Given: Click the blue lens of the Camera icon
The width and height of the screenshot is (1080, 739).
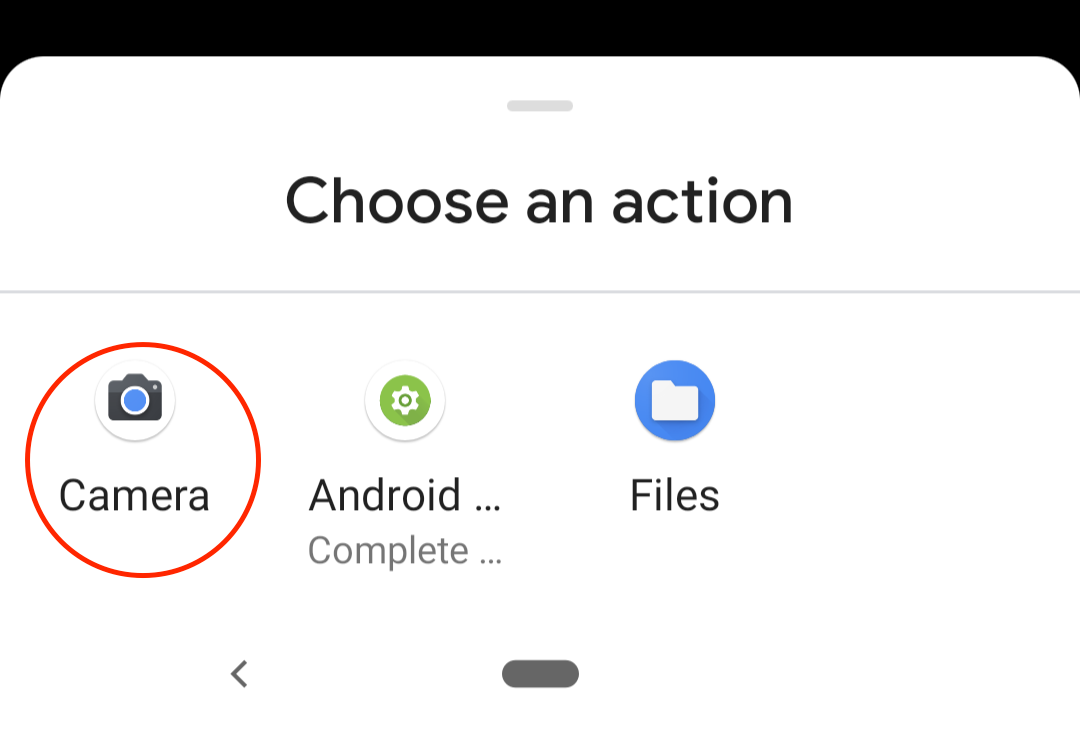Looking at the screenshot, I should coord(135,400).
